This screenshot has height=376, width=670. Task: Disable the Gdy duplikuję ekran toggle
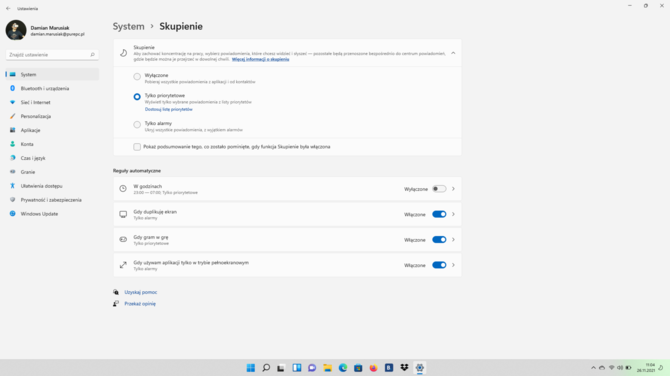click(x=439, y=214)
